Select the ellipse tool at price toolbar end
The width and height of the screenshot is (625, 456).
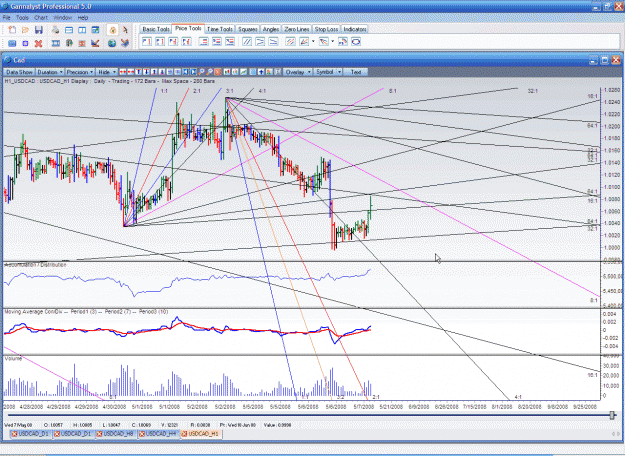[x=356, y=41]
